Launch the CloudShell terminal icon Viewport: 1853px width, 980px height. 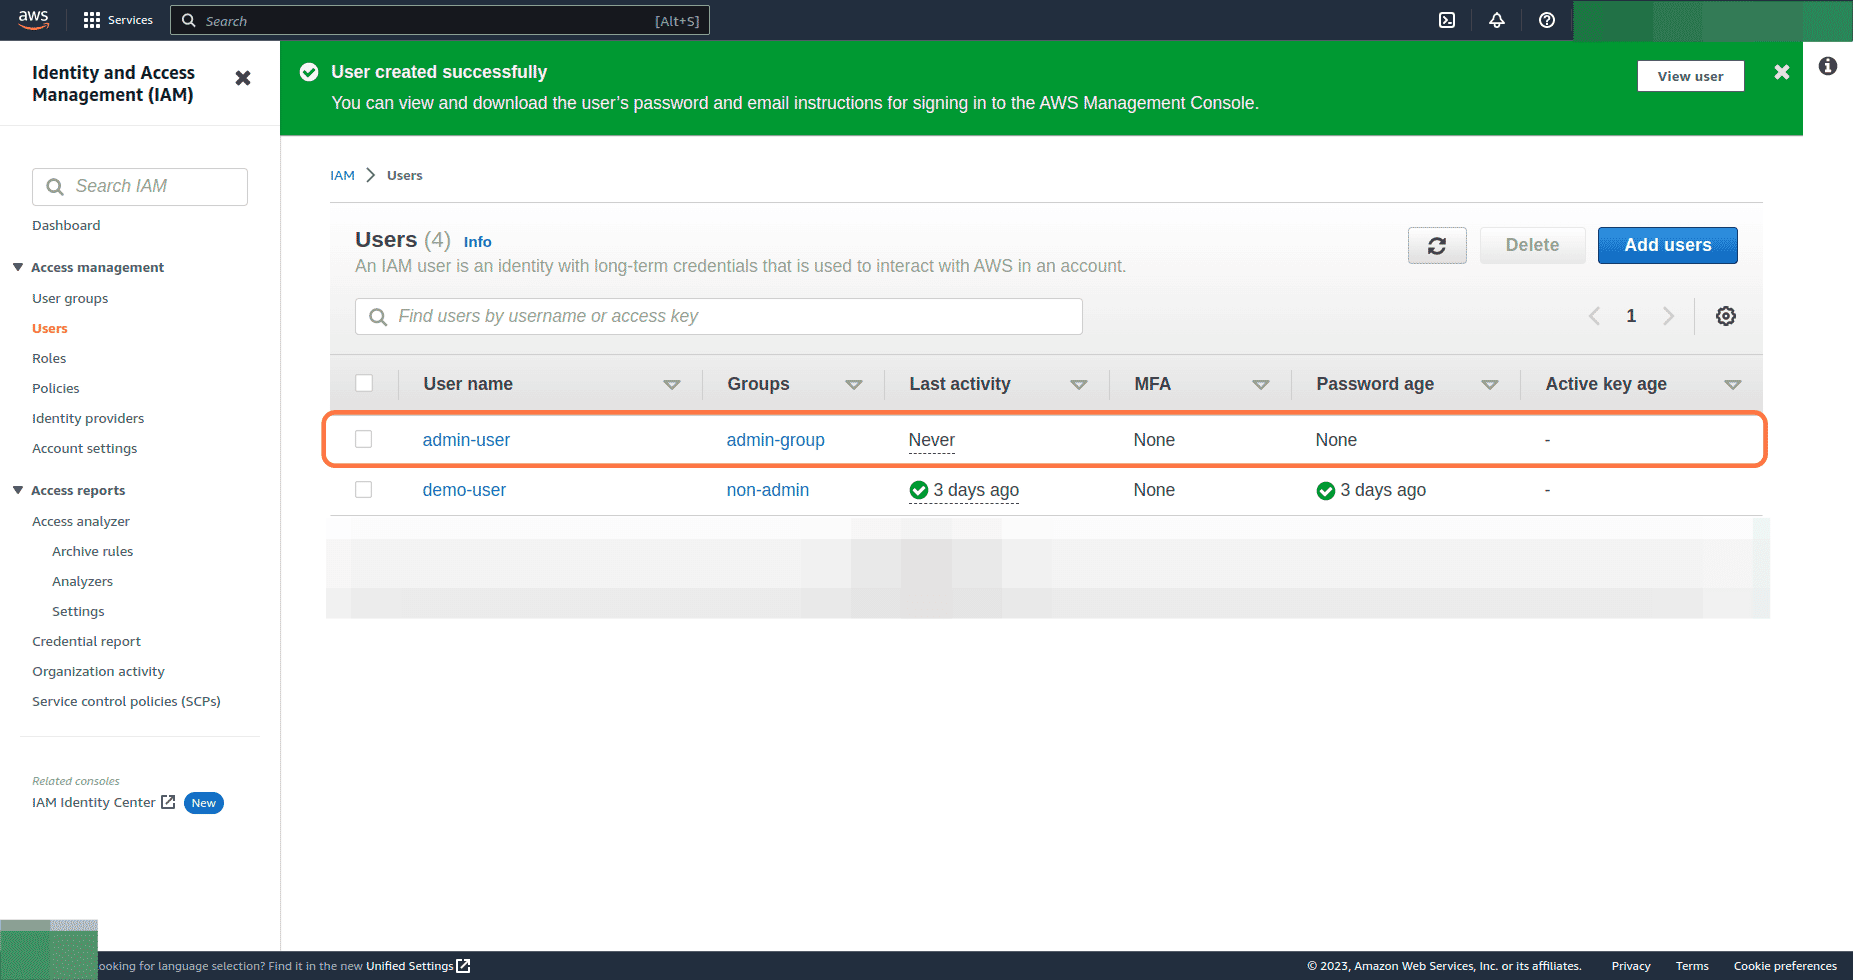(x=1447, y=20)
